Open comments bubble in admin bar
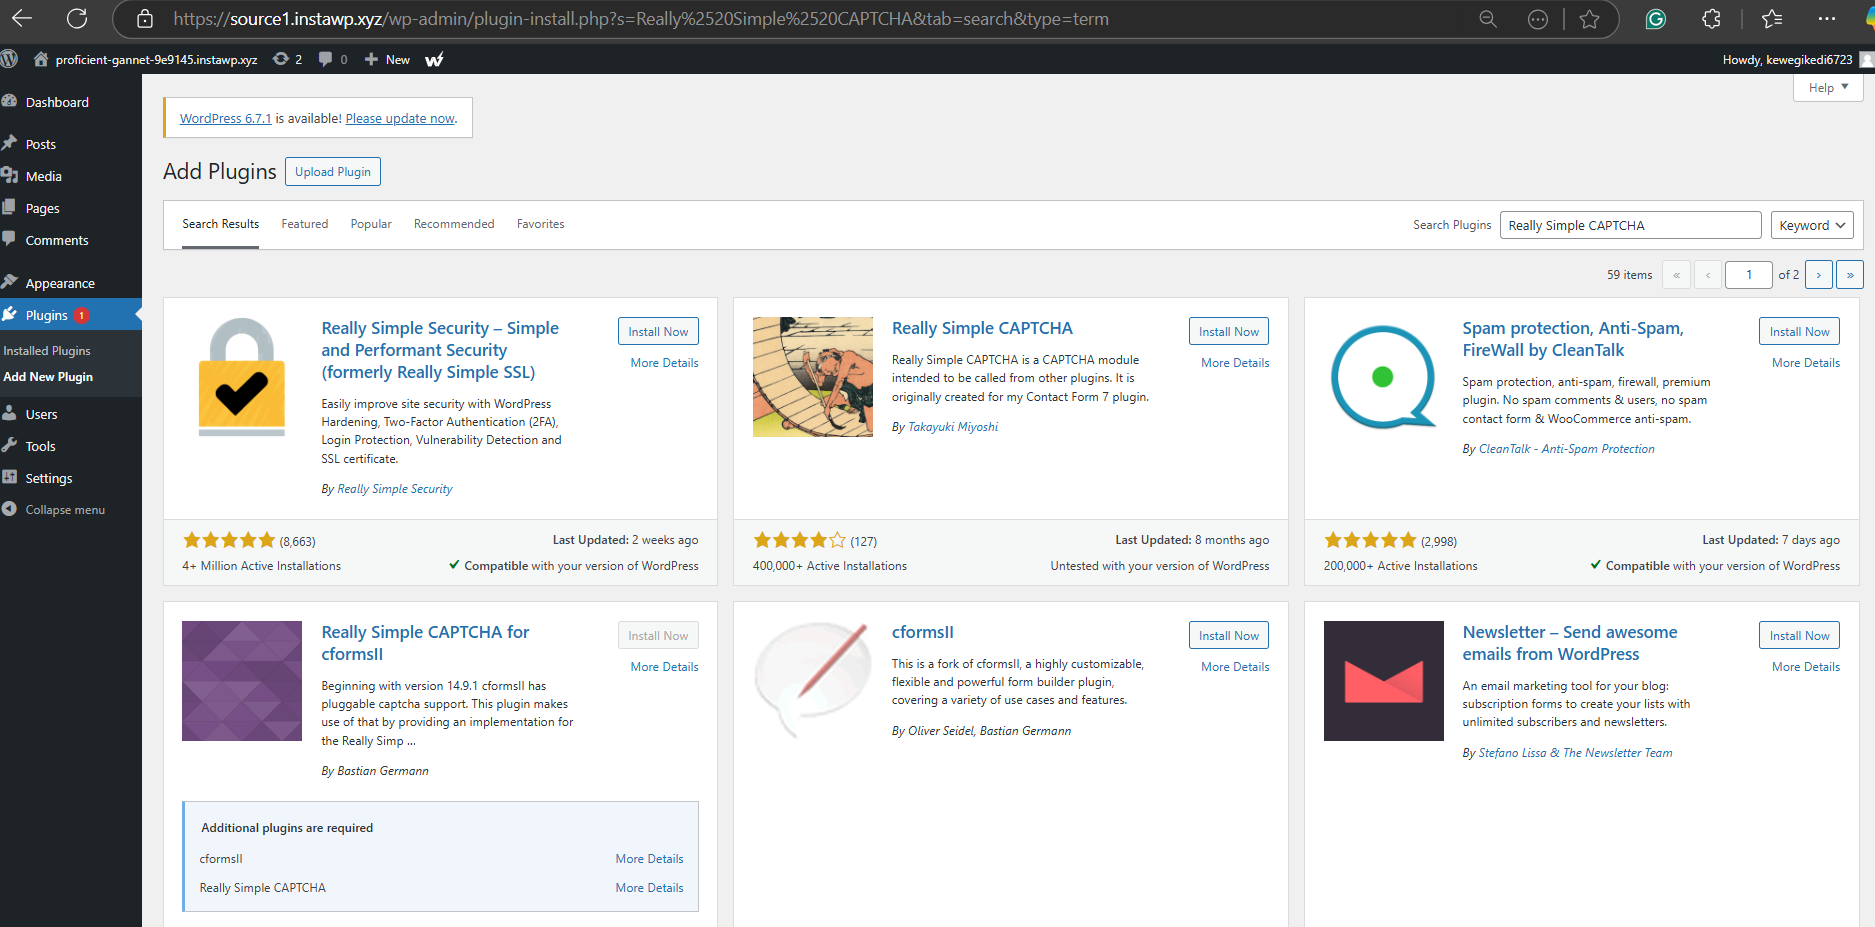Image resolution: width=1875 pixels, height=927 pixels. coord(333,60)
